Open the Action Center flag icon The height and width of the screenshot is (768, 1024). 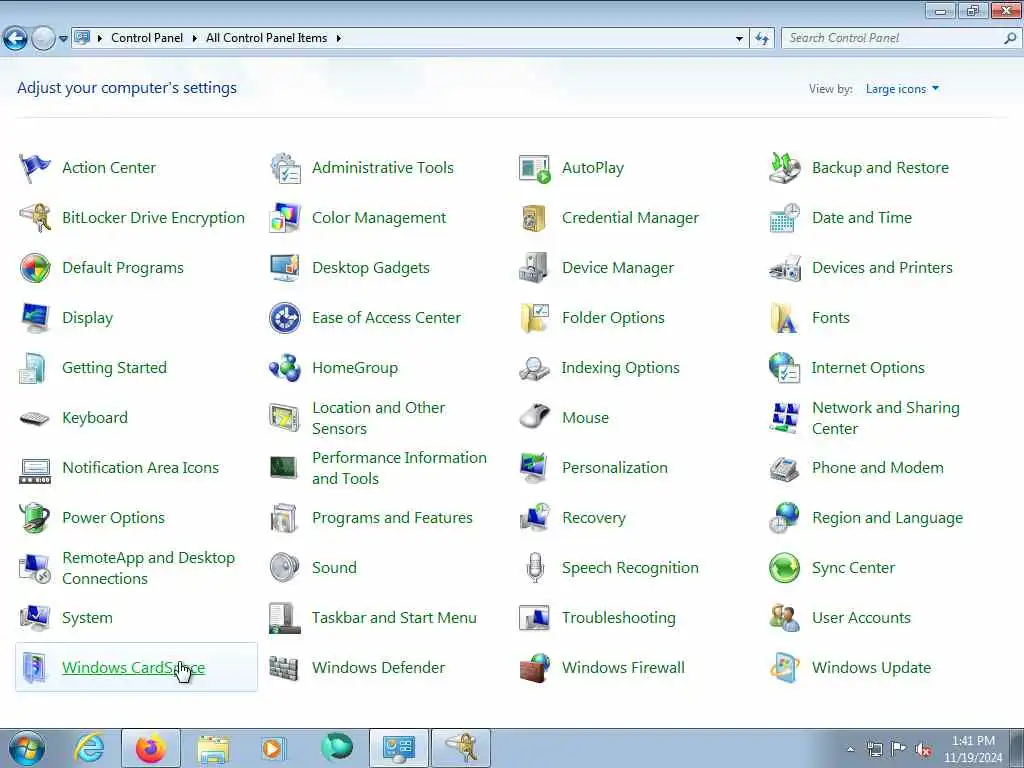point(35,168)
